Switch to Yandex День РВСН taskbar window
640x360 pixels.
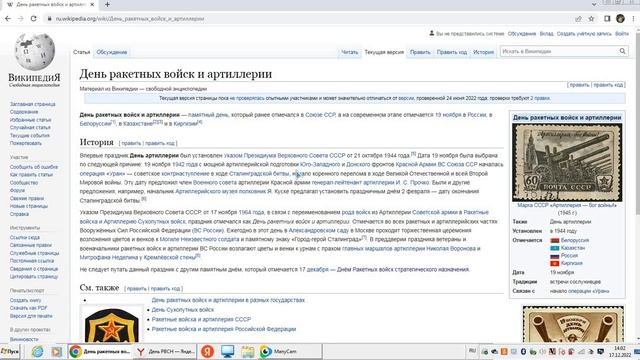[166, 351]
